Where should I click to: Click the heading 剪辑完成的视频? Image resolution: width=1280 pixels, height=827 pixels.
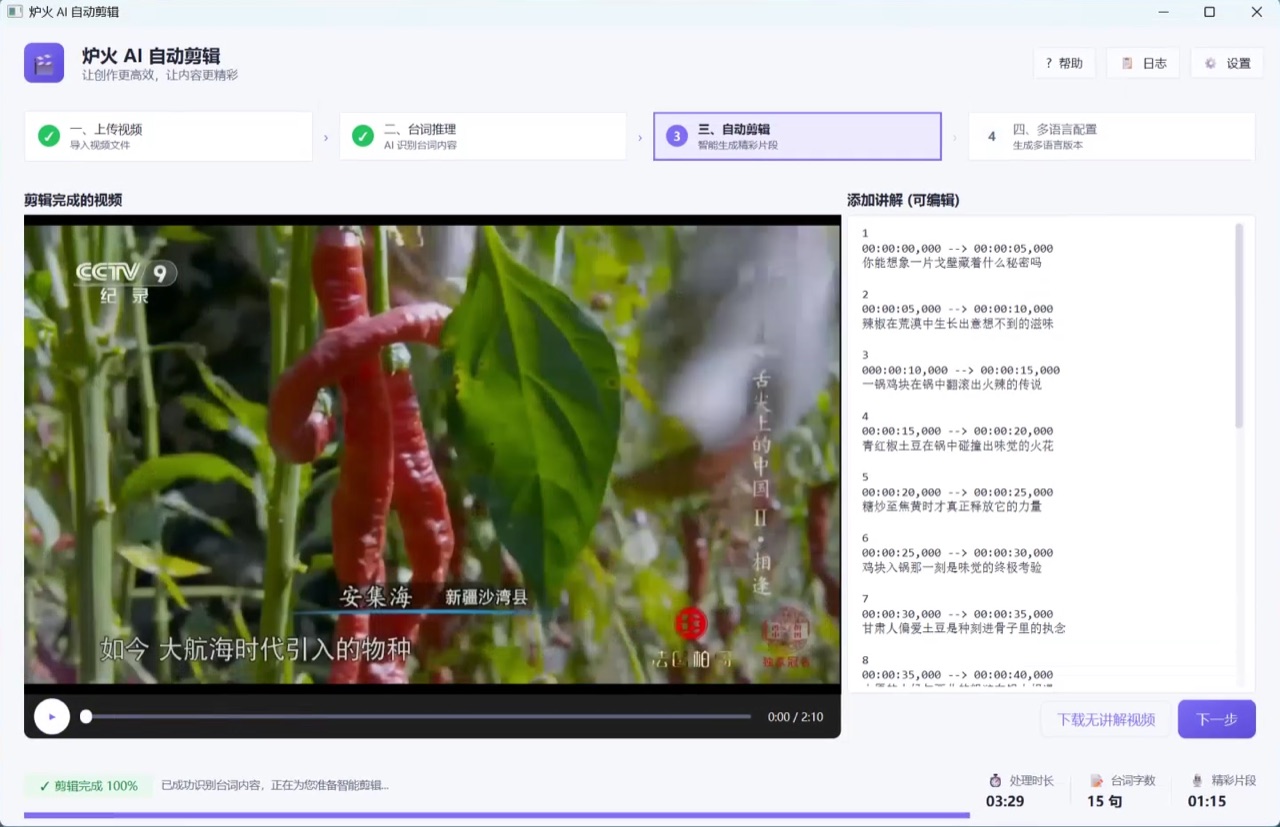coord(73,200)
